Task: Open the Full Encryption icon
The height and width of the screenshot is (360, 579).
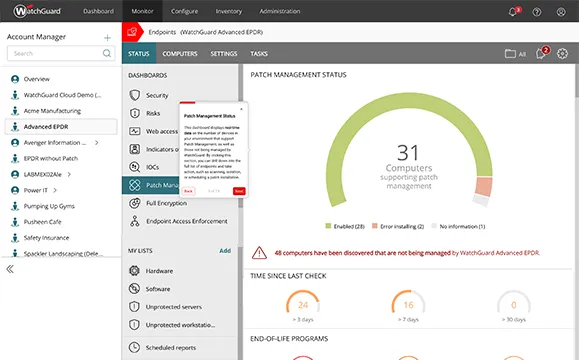Action: pyautogui.click(x=134, y=203)
